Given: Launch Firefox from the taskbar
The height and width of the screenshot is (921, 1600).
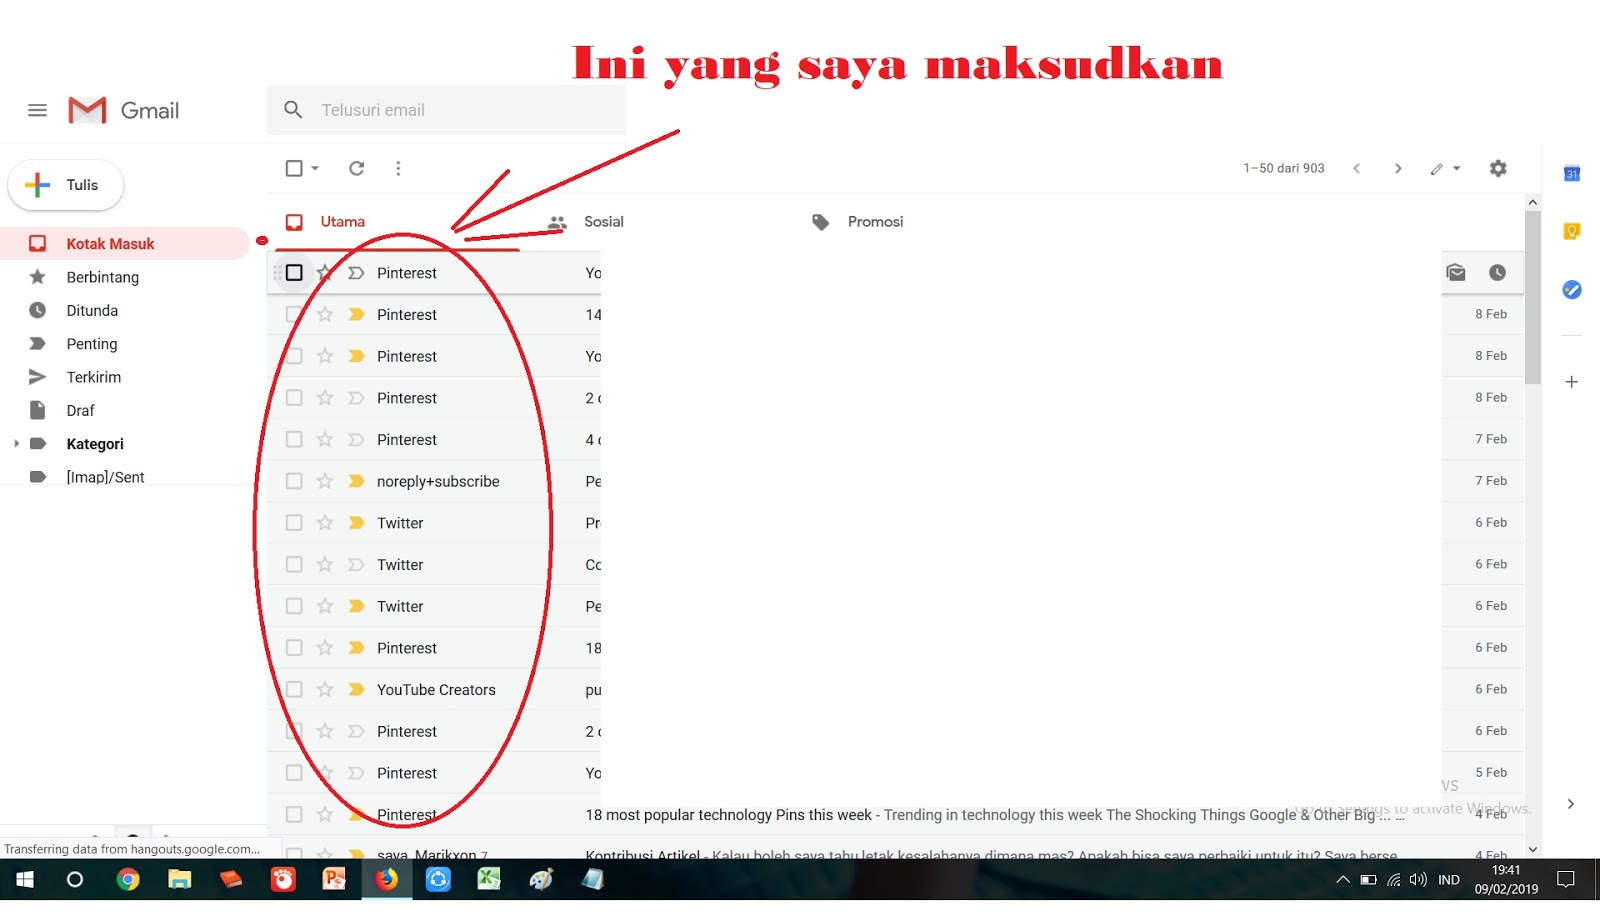Looking at the screenshot, I should click(386, 880).
